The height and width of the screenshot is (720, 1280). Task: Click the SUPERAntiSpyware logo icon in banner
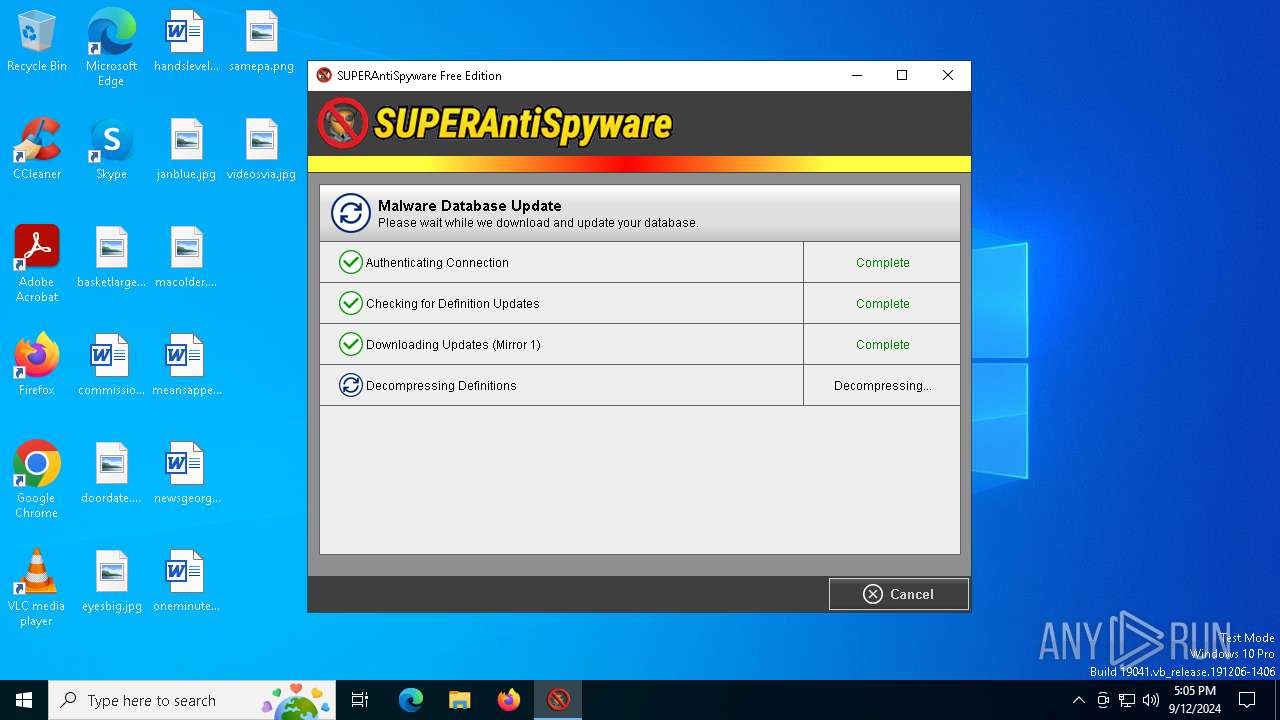pyautogui.click(x=343, y=124)
